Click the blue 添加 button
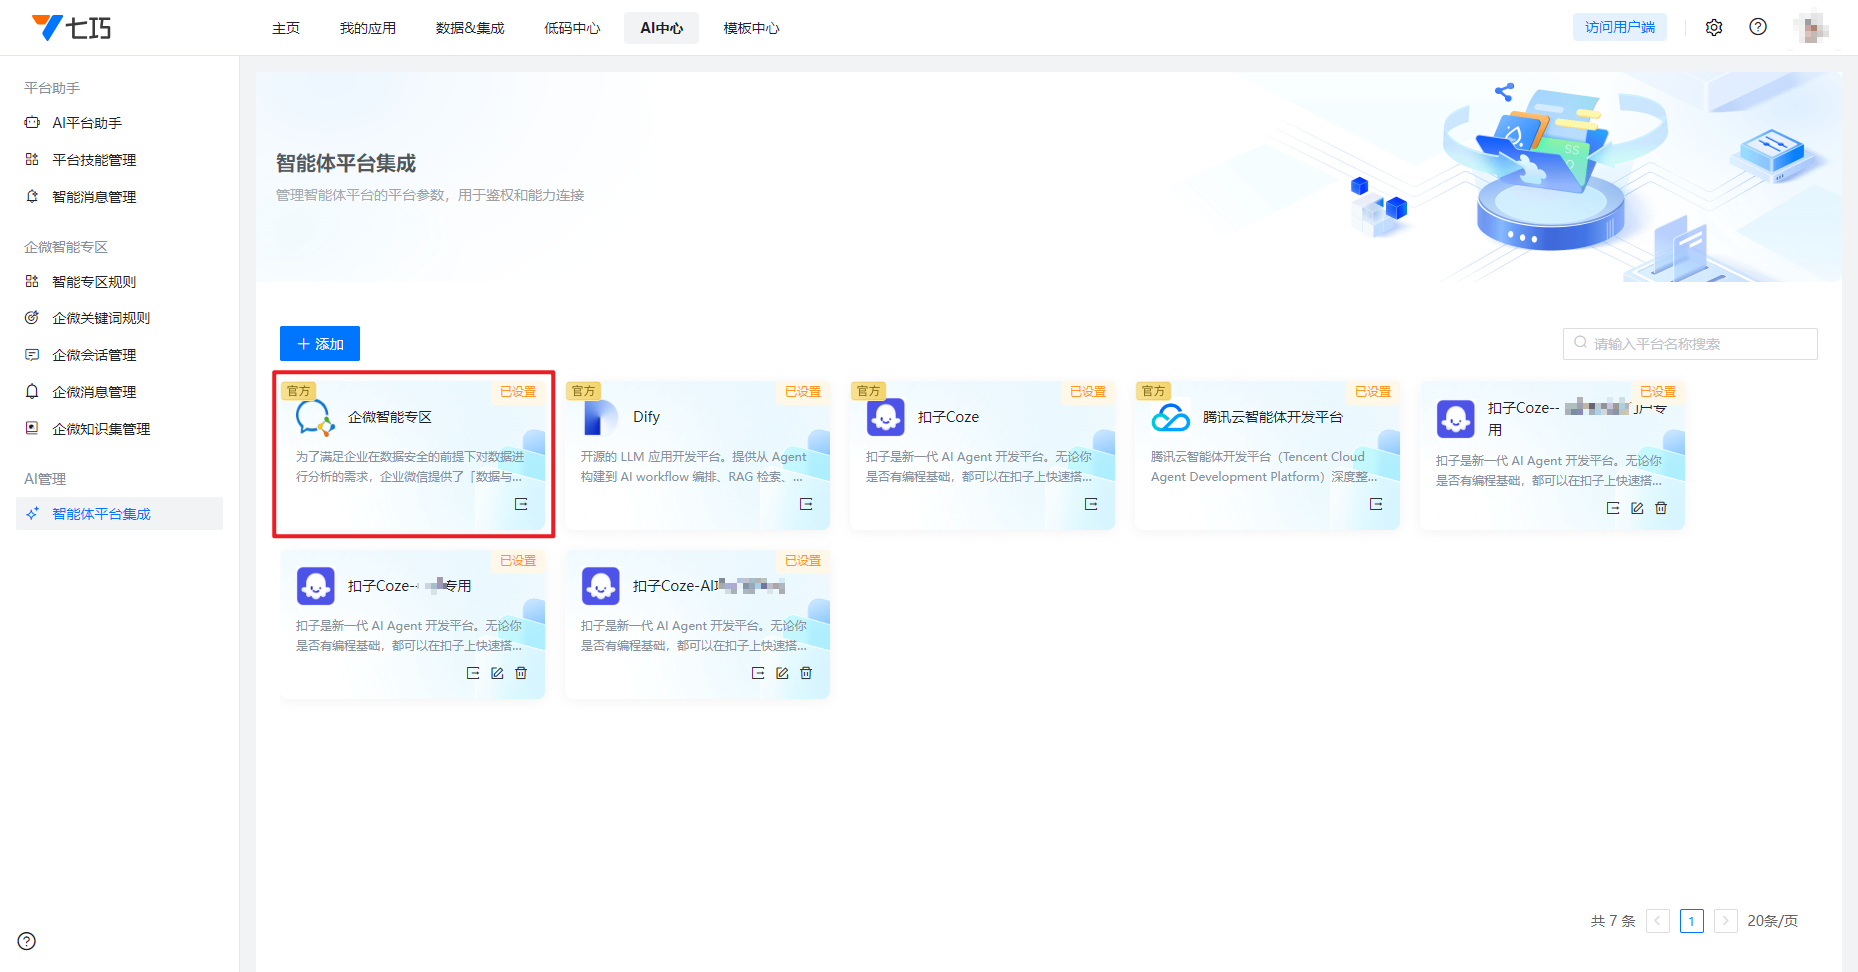 click(x=320, y=344)
